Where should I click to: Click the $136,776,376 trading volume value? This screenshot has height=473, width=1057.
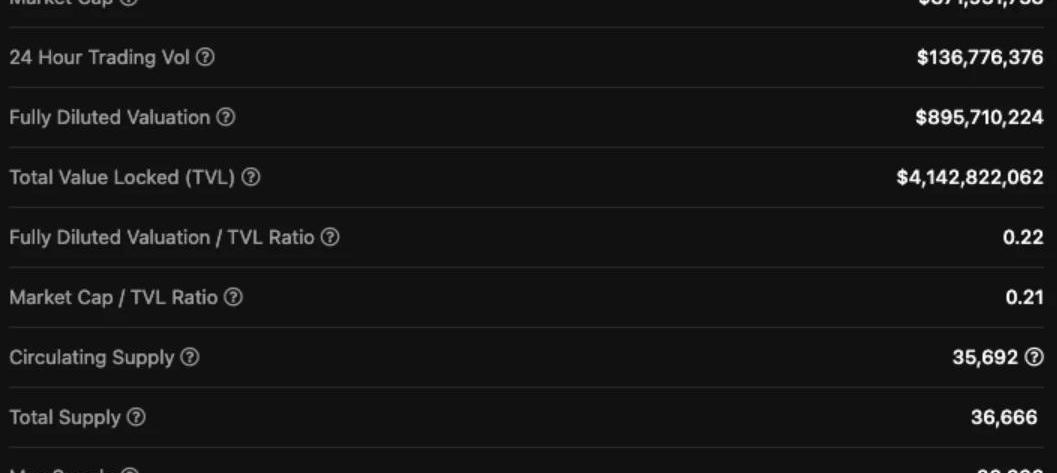click(x=980, y=59)
